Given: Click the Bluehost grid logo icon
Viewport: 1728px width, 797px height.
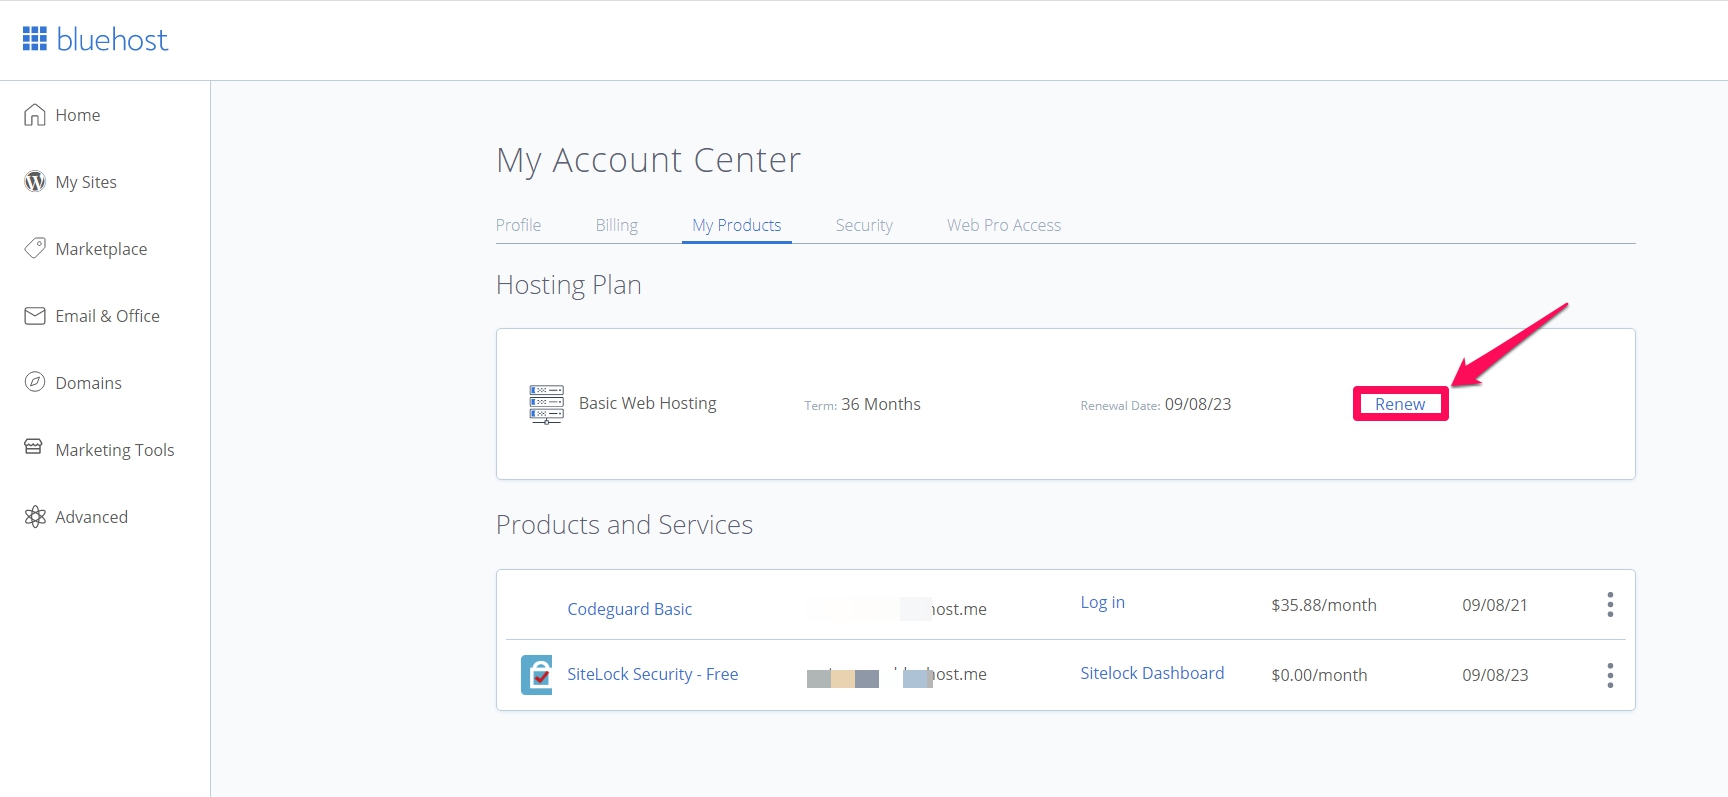Looking at the screenshot, I should tap(35, 39).
